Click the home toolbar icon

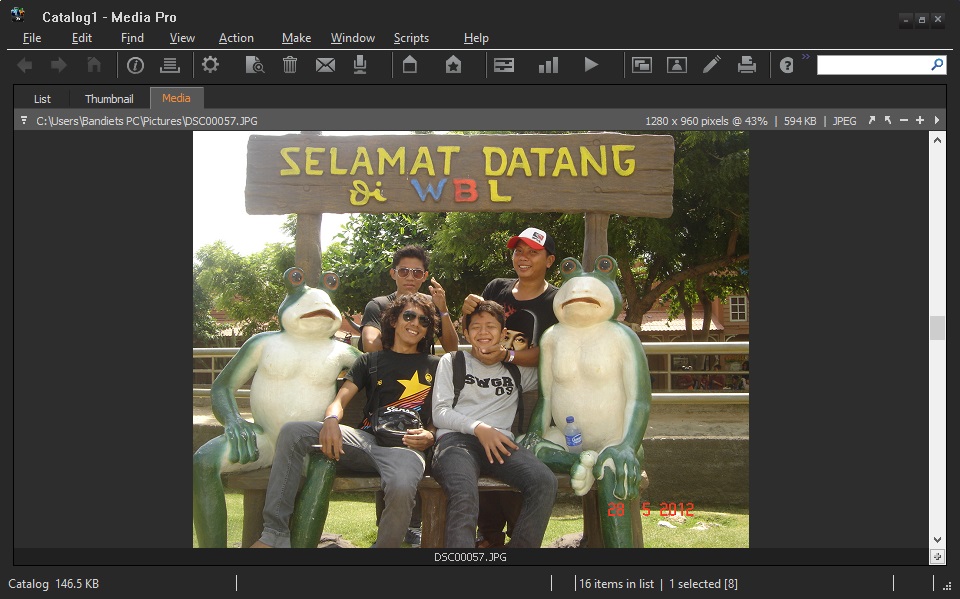94,64
